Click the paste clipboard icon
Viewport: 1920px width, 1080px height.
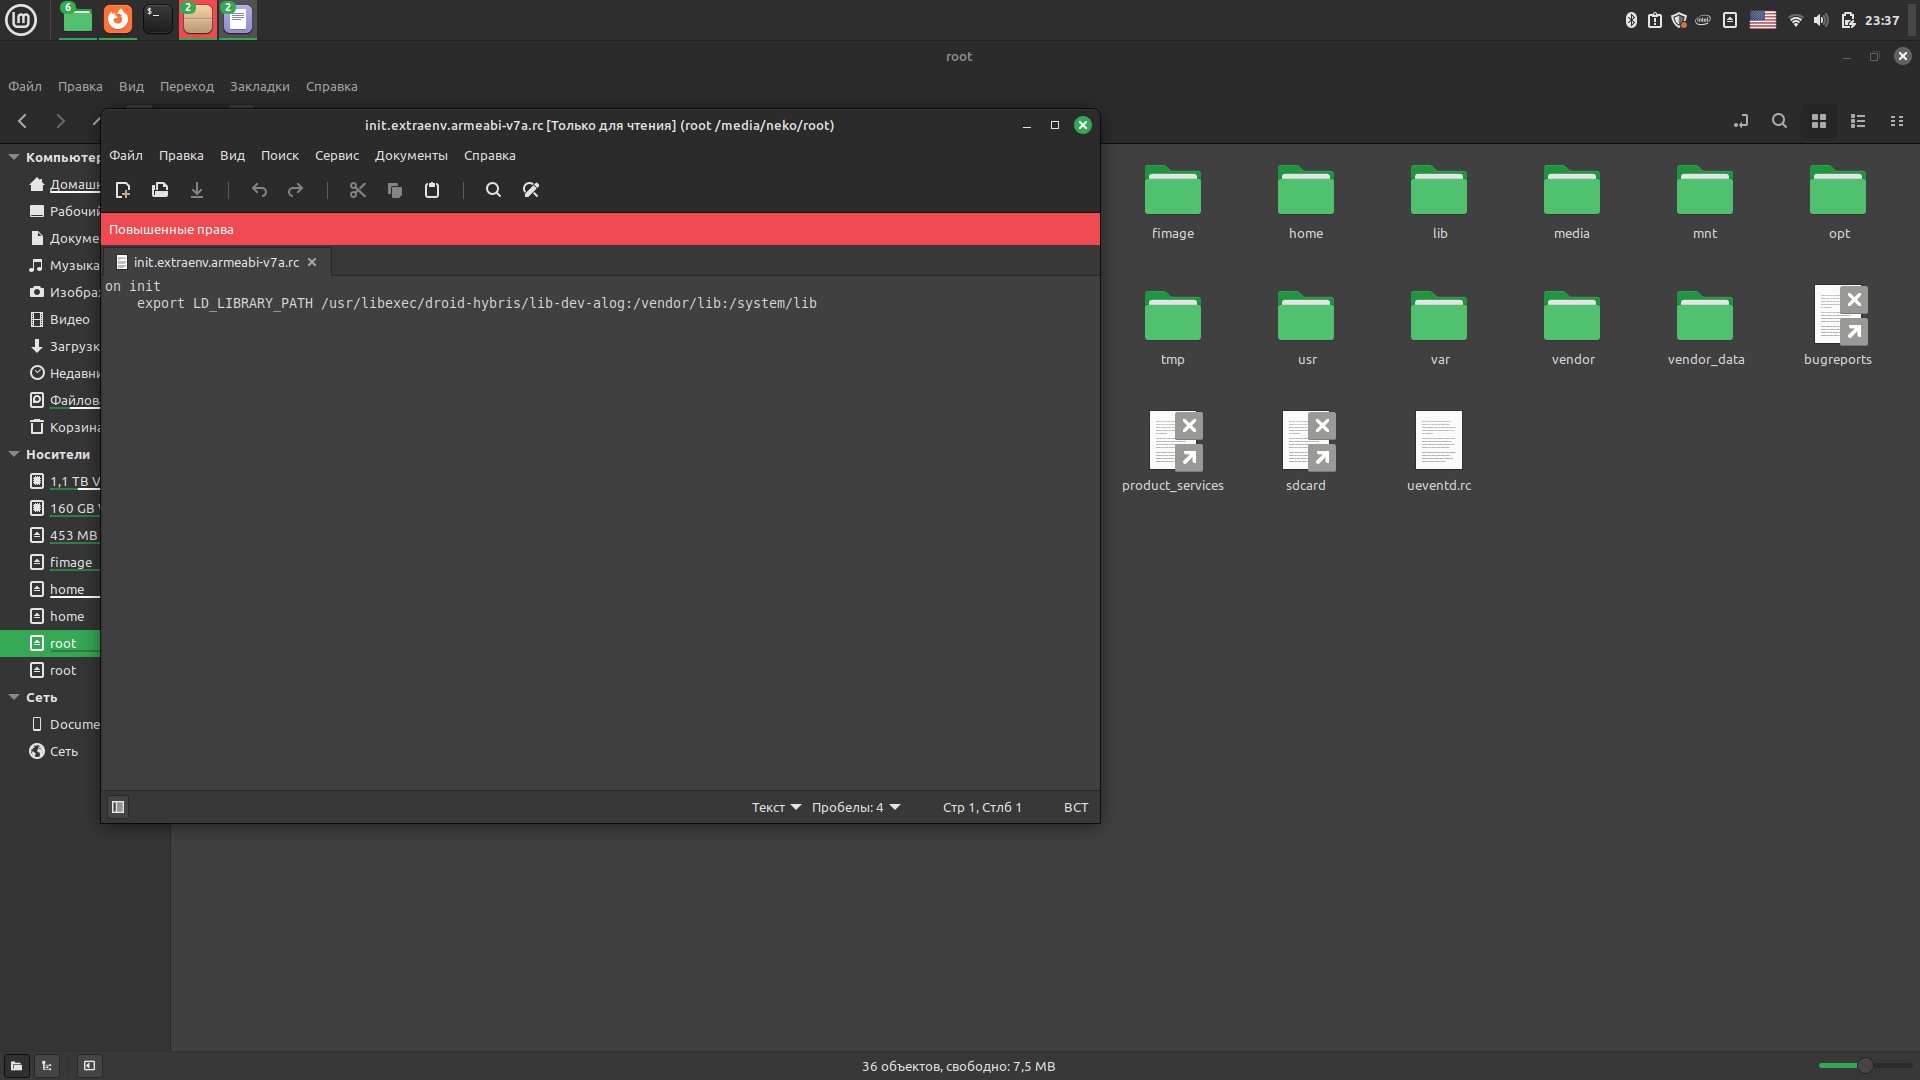[x=432, y=190]
